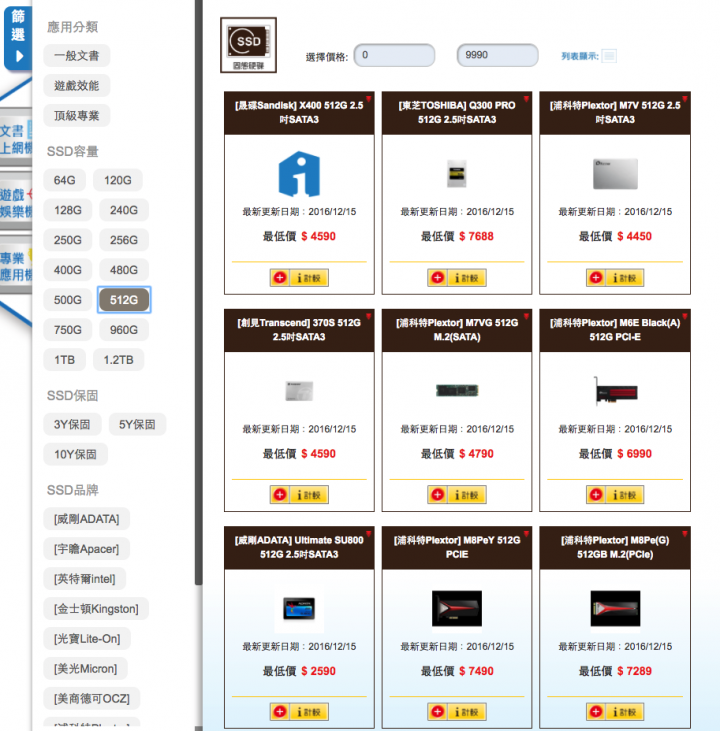Filter by 960G capacity

tap(124, 330)
